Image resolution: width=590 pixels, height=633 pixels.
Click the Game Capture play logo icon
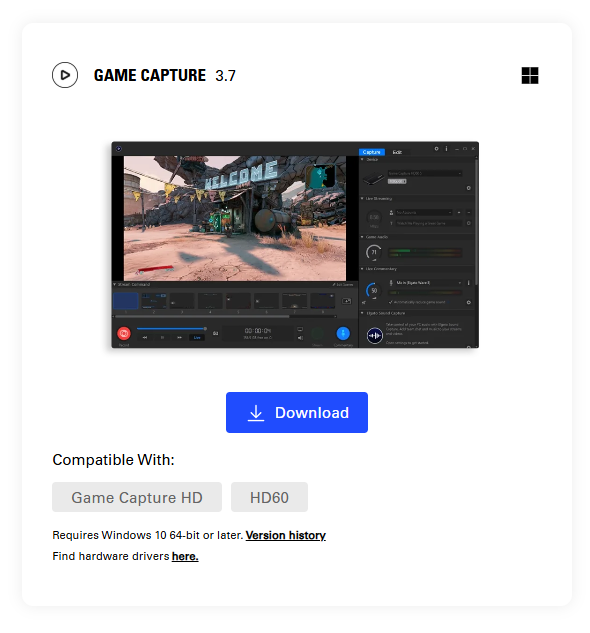(x=65, y=75)
